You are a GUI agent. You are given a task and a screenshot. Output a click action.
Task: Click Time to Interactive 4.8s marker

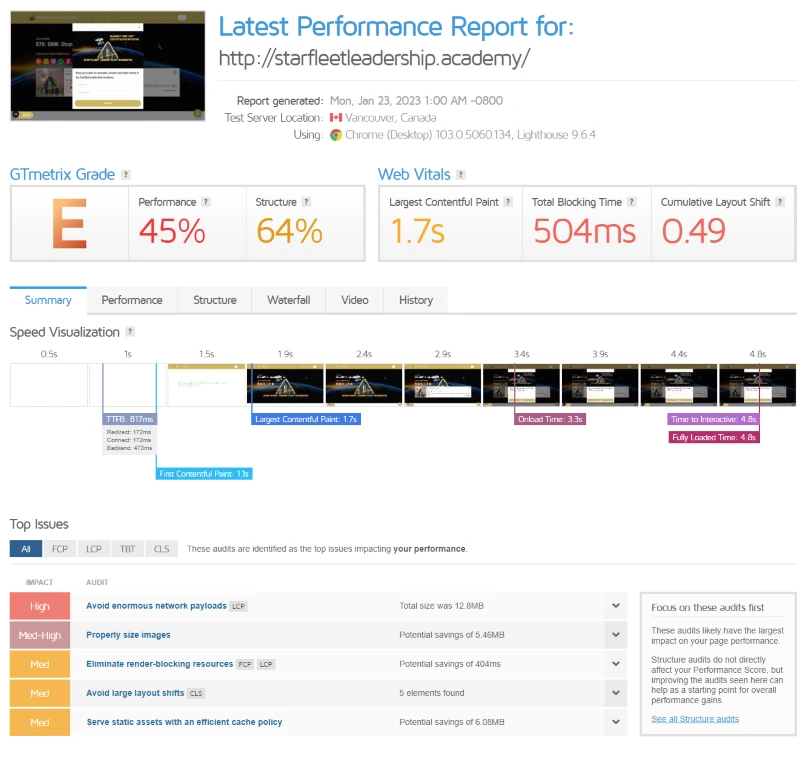(714, 419)
